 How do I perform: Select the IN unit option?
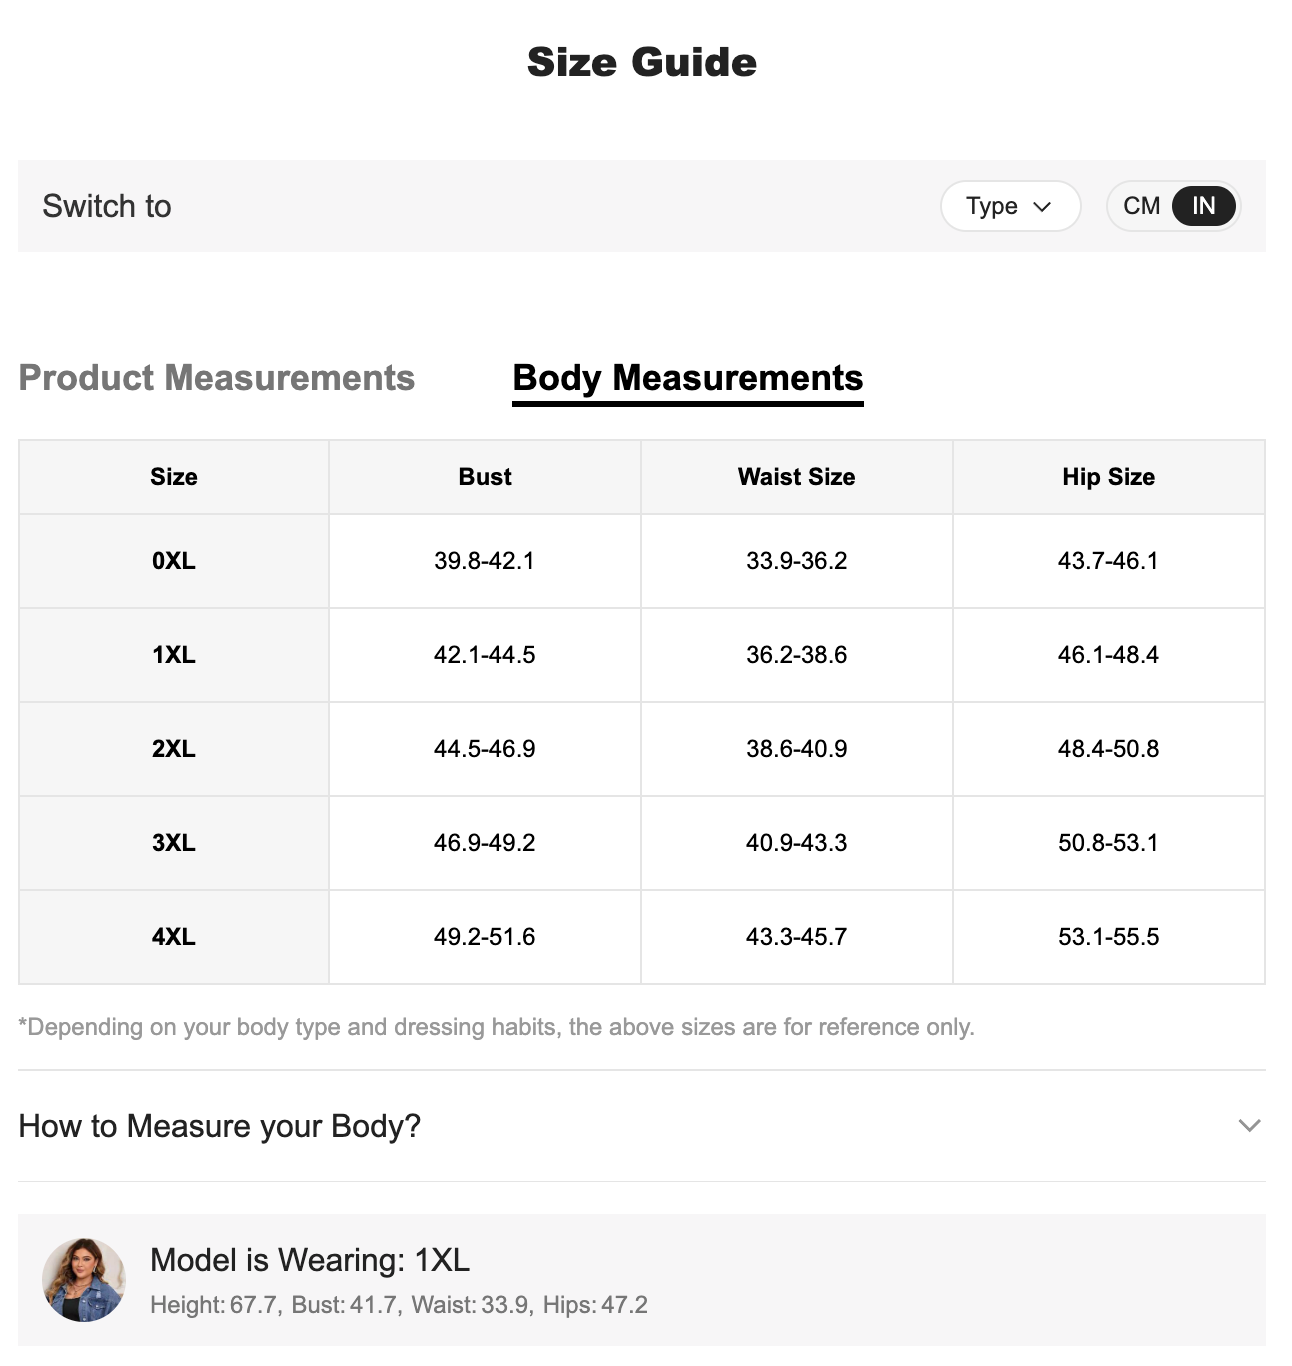click(x=1203, y=206)
